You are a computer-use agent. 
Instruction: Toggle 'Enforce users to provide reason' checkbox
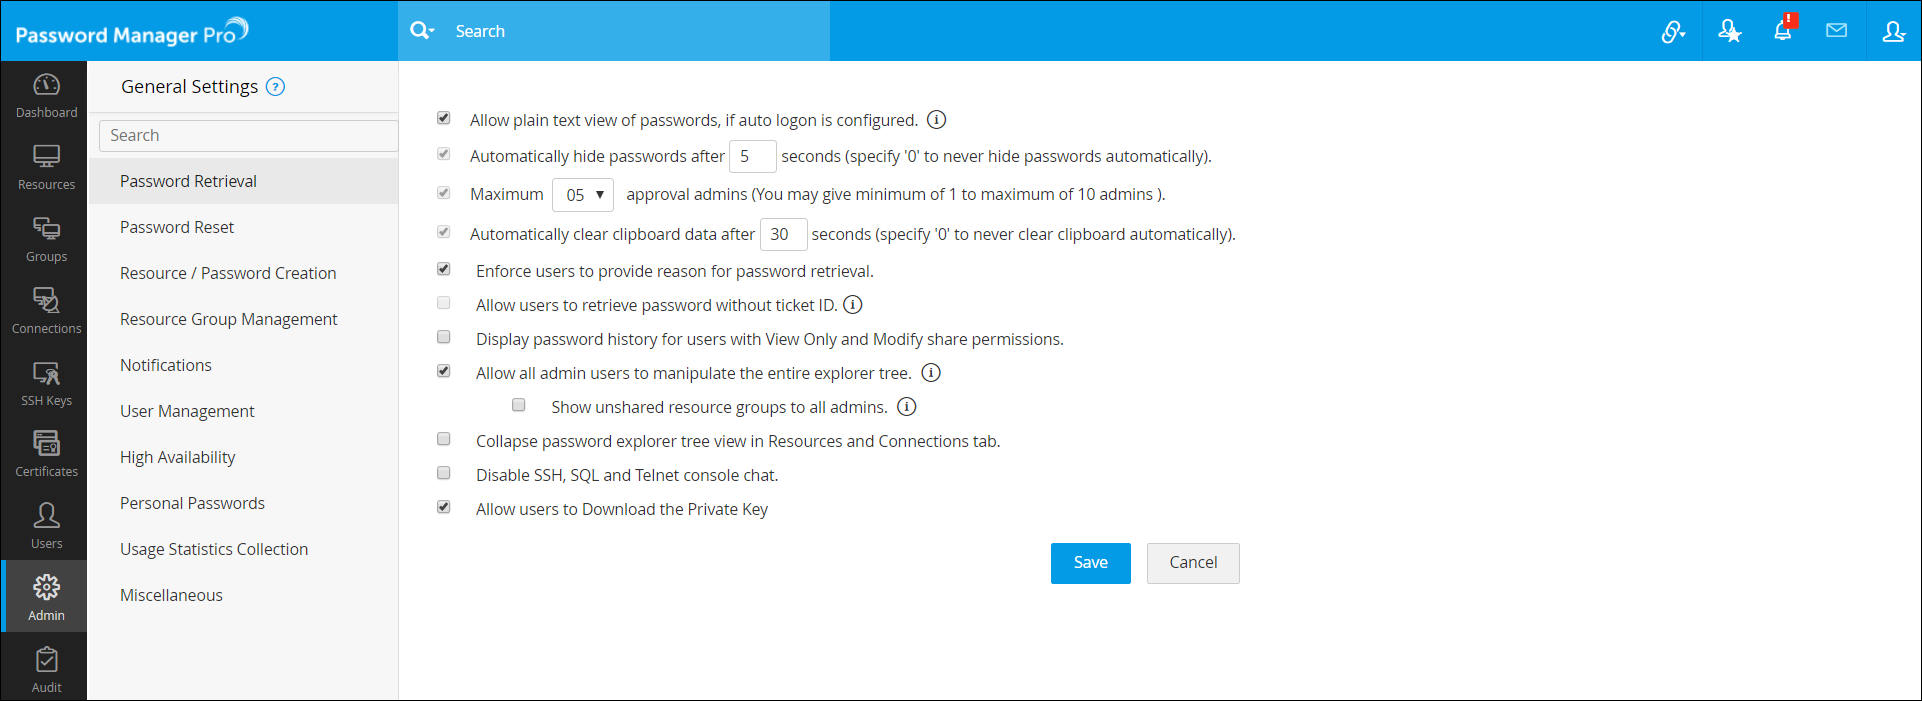[444, 270]
